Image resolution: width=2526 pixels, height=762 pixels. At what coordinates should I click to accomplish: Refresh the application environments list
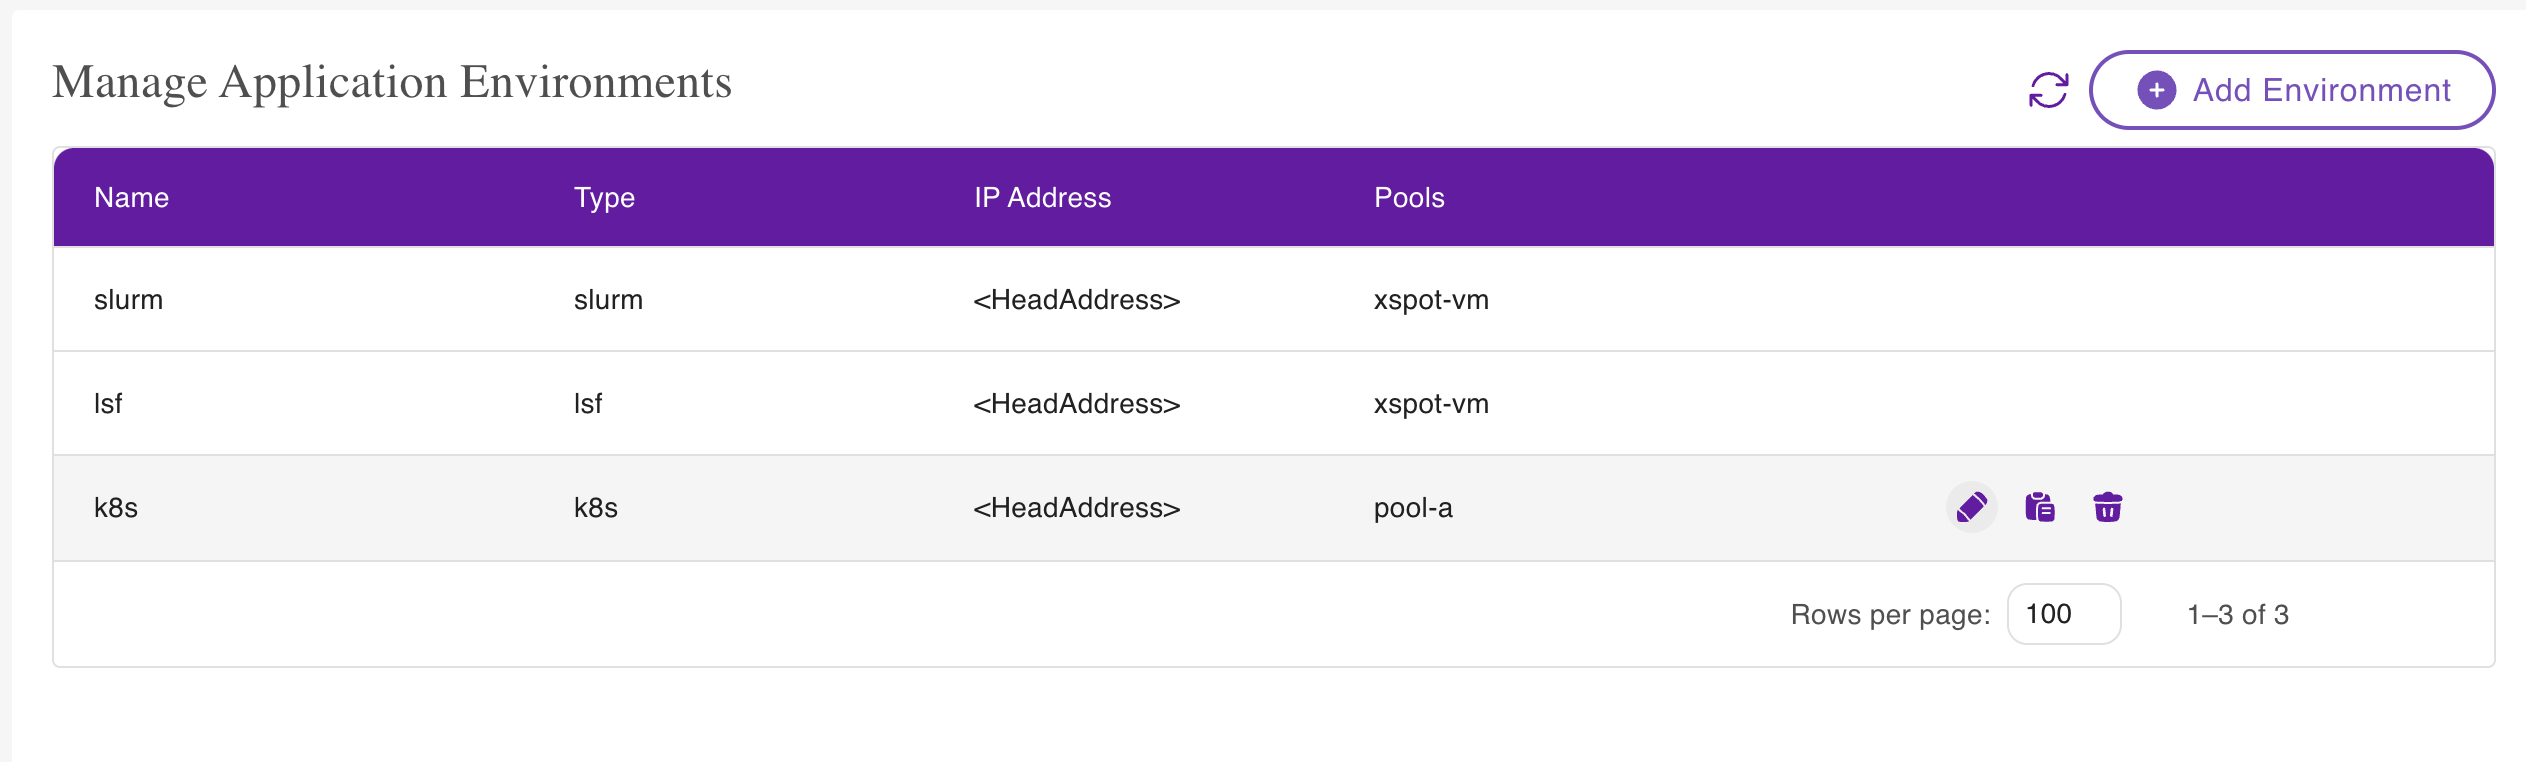[2048, 90]
